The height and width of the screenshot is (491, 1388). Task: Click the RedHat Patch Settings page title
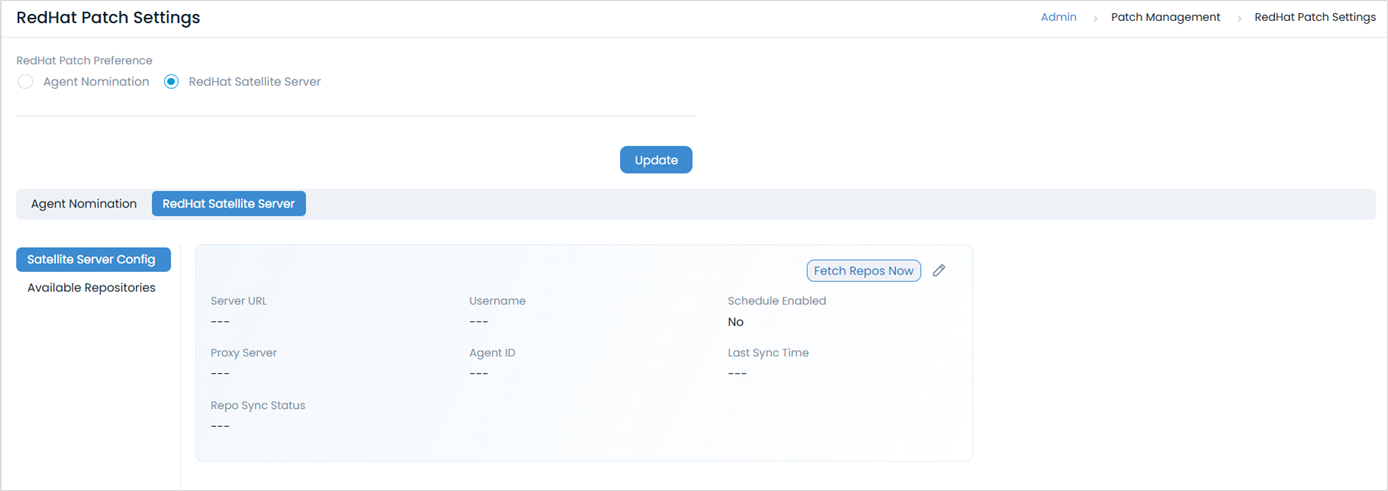pyautogui.click(x=108, y=18)
